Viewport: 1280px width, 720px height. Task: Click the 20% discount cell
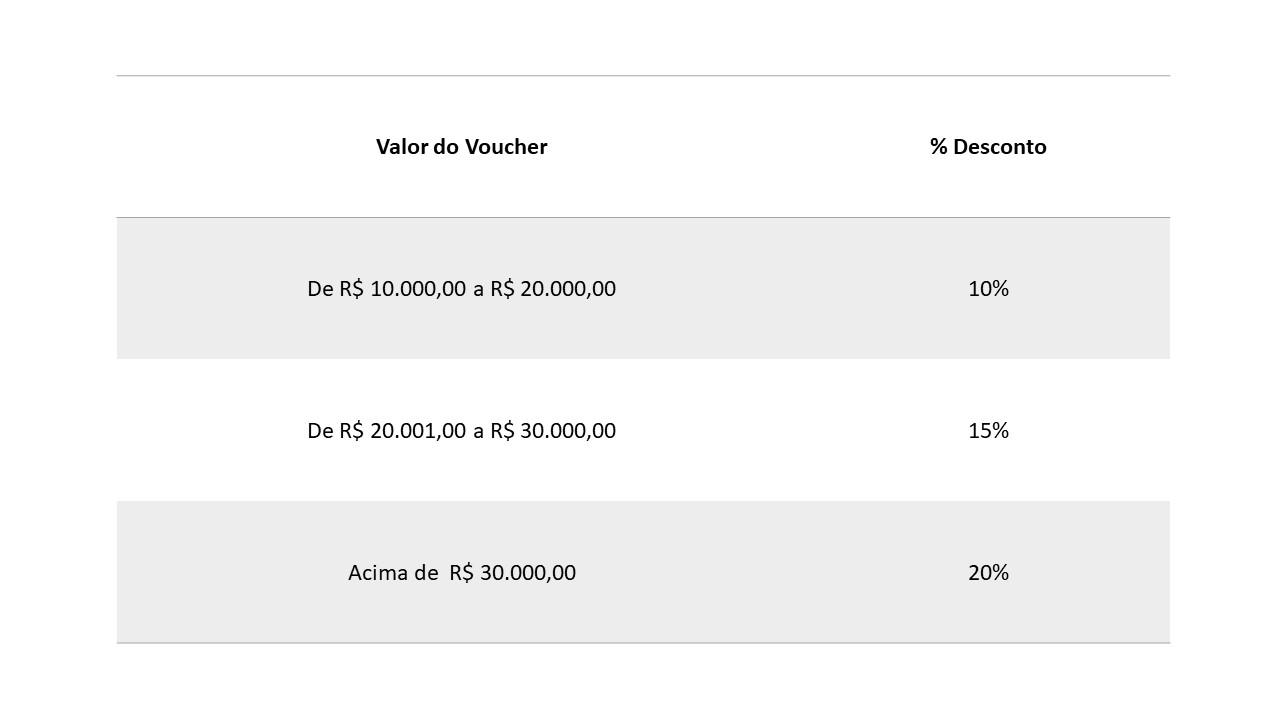[988, 573]
